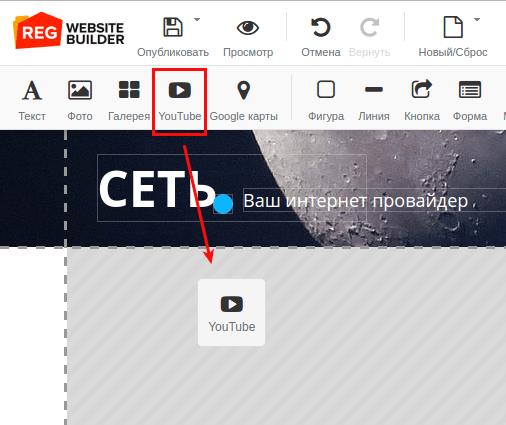Open the dropdown arrow beside Опубликовать

[197, 19]
